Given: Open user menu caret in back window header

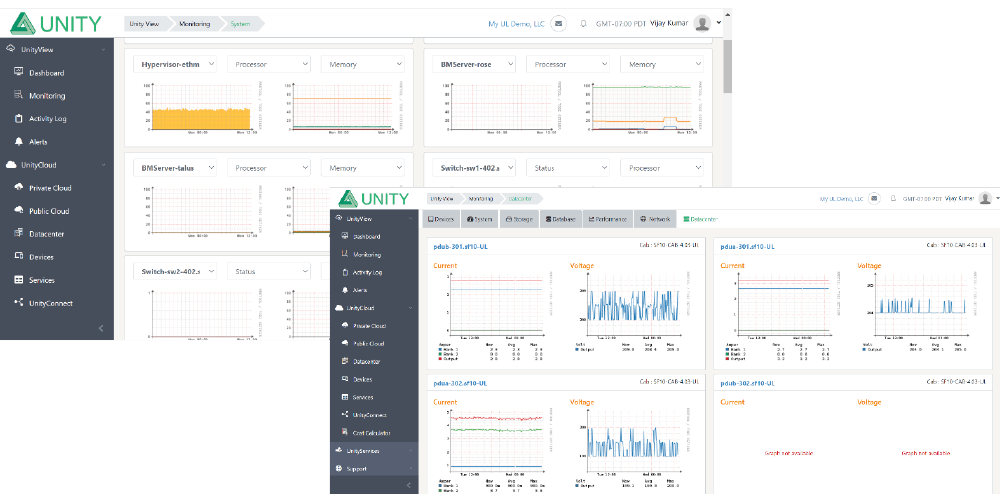Looking at the screenshot, I should click(x=719, y=22).
